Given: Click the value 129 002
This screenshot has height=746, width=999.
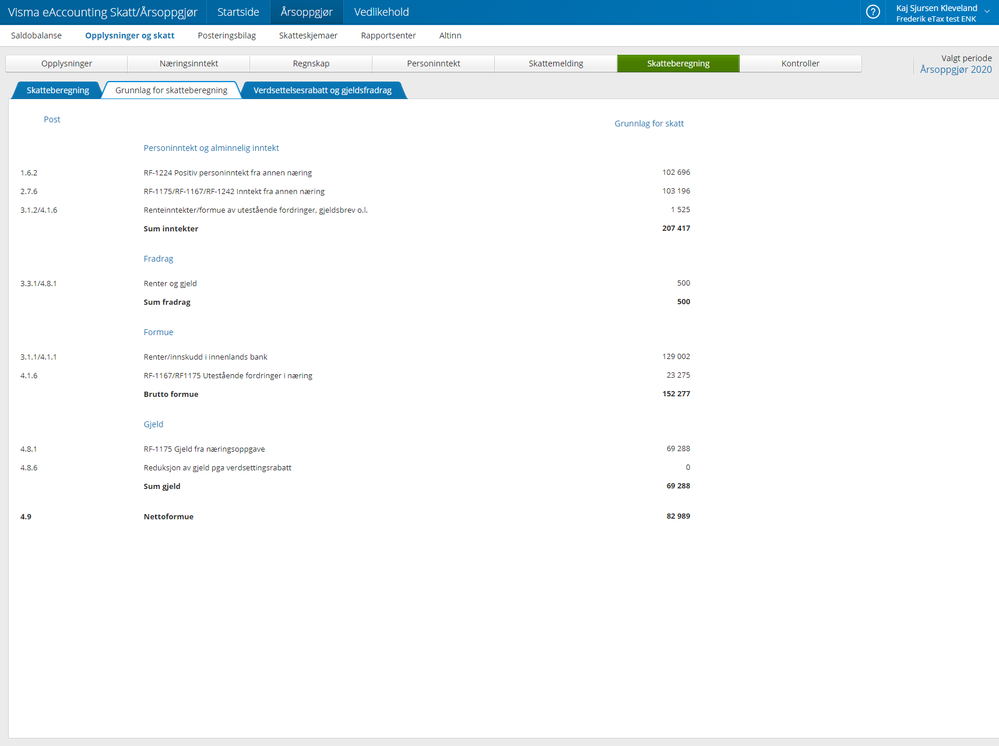Looking at the screenshot, I should (x=676, y=356).
